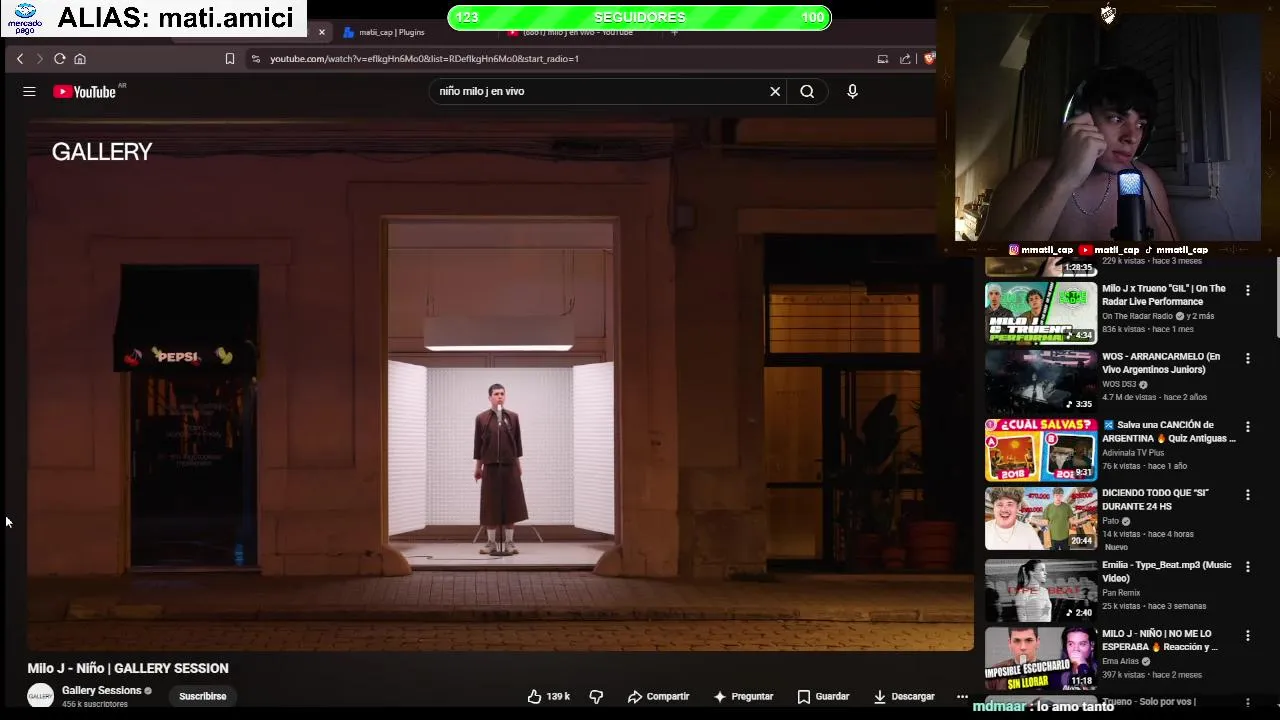
Task: Click the magnifier search button
Action: click(807, 91)
